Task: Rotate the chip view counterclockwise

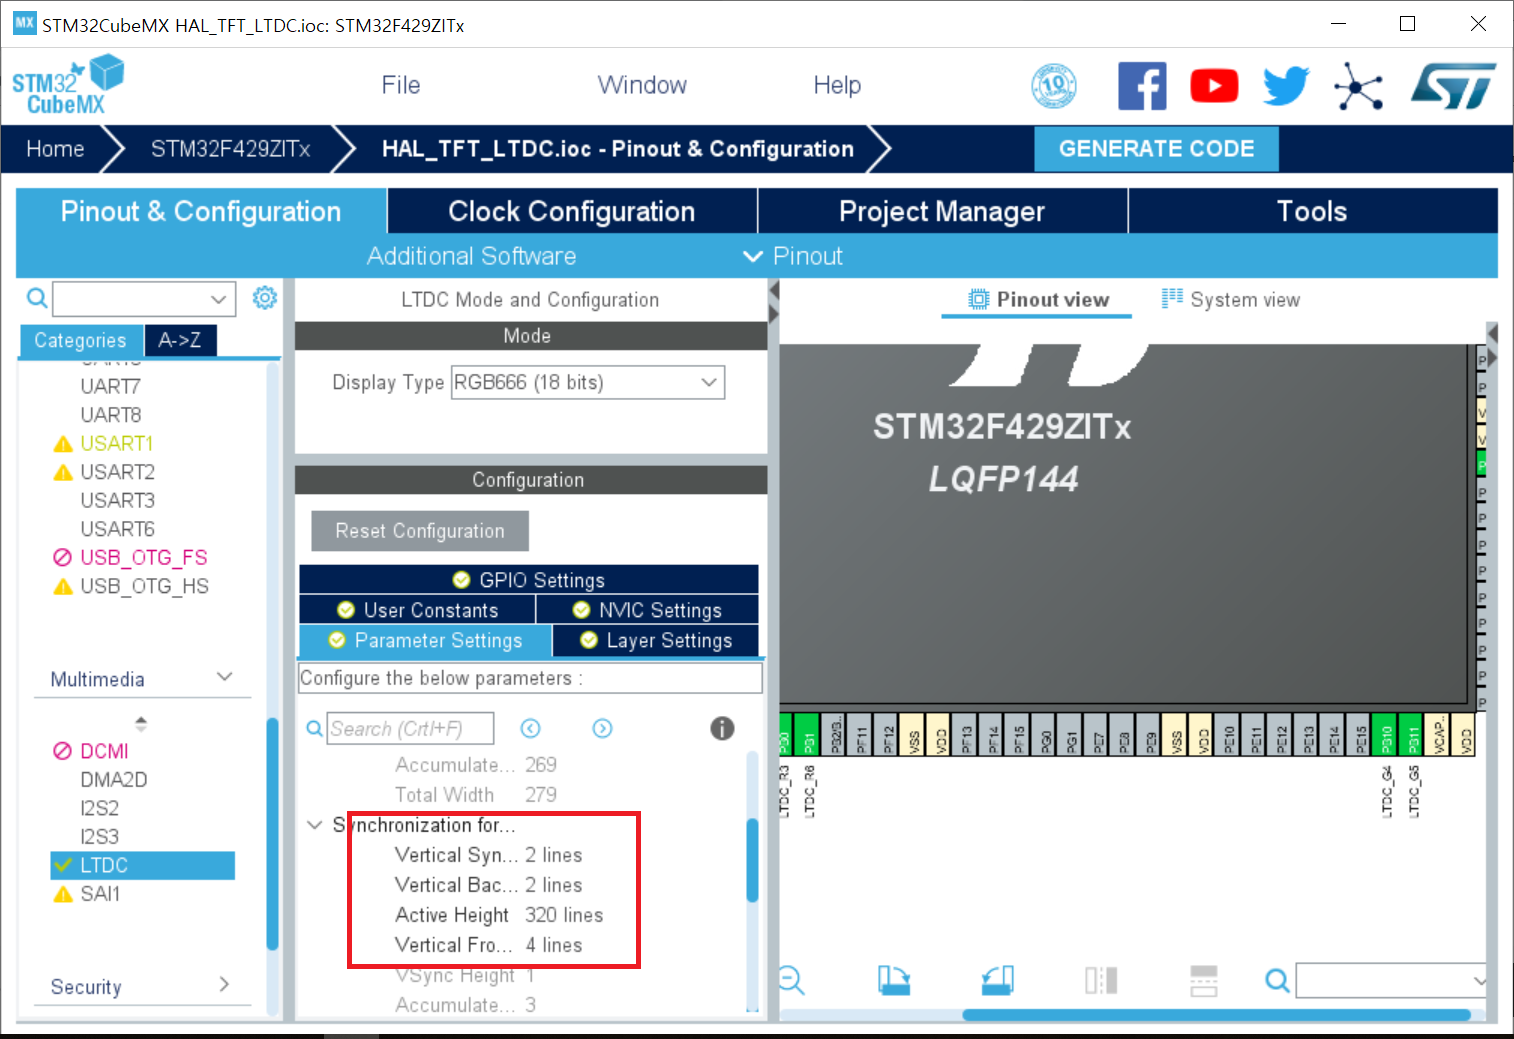Action: (x=998, y=980)
